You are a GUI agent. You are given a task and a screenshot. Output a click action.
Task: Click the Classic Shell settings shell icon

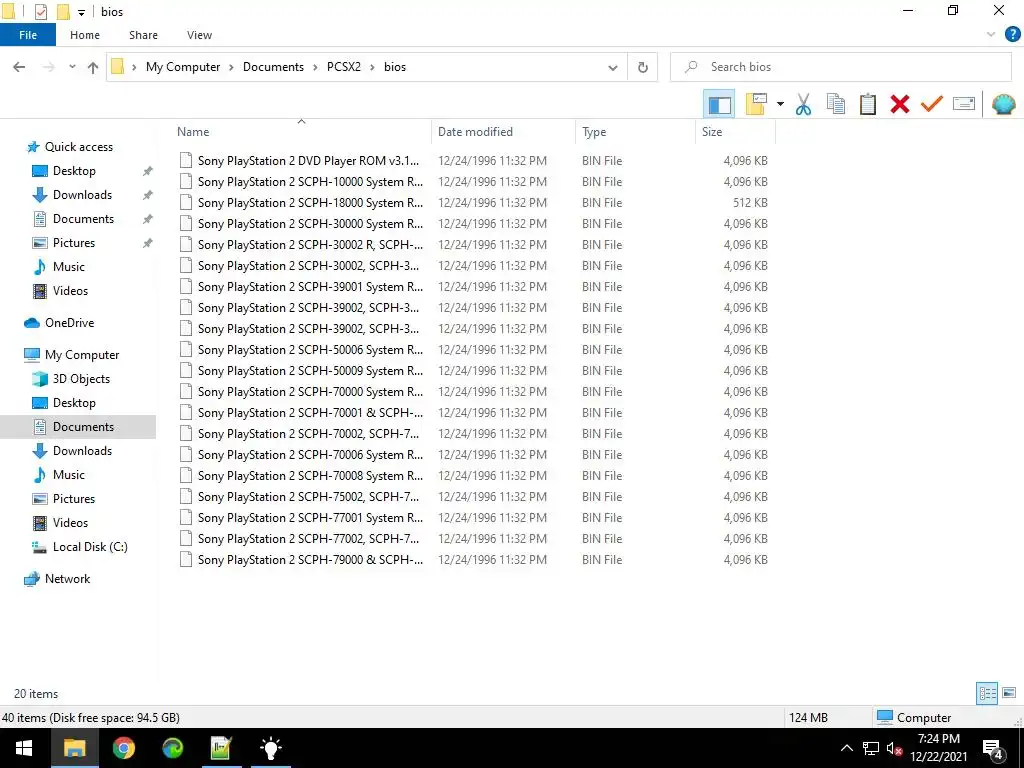pyautogui.click(x=1004, y=104)
